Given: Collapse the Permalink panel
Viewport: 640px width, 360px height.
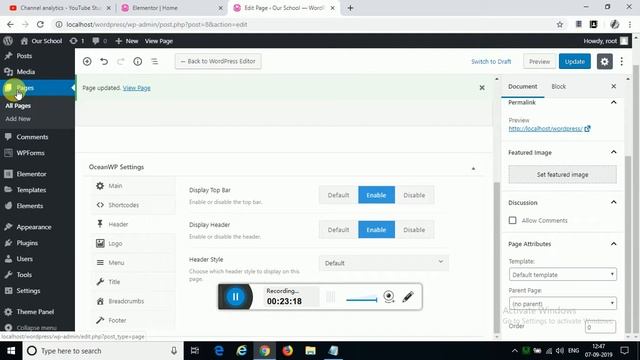Looking at the screenshot, I should coord(613,102).
